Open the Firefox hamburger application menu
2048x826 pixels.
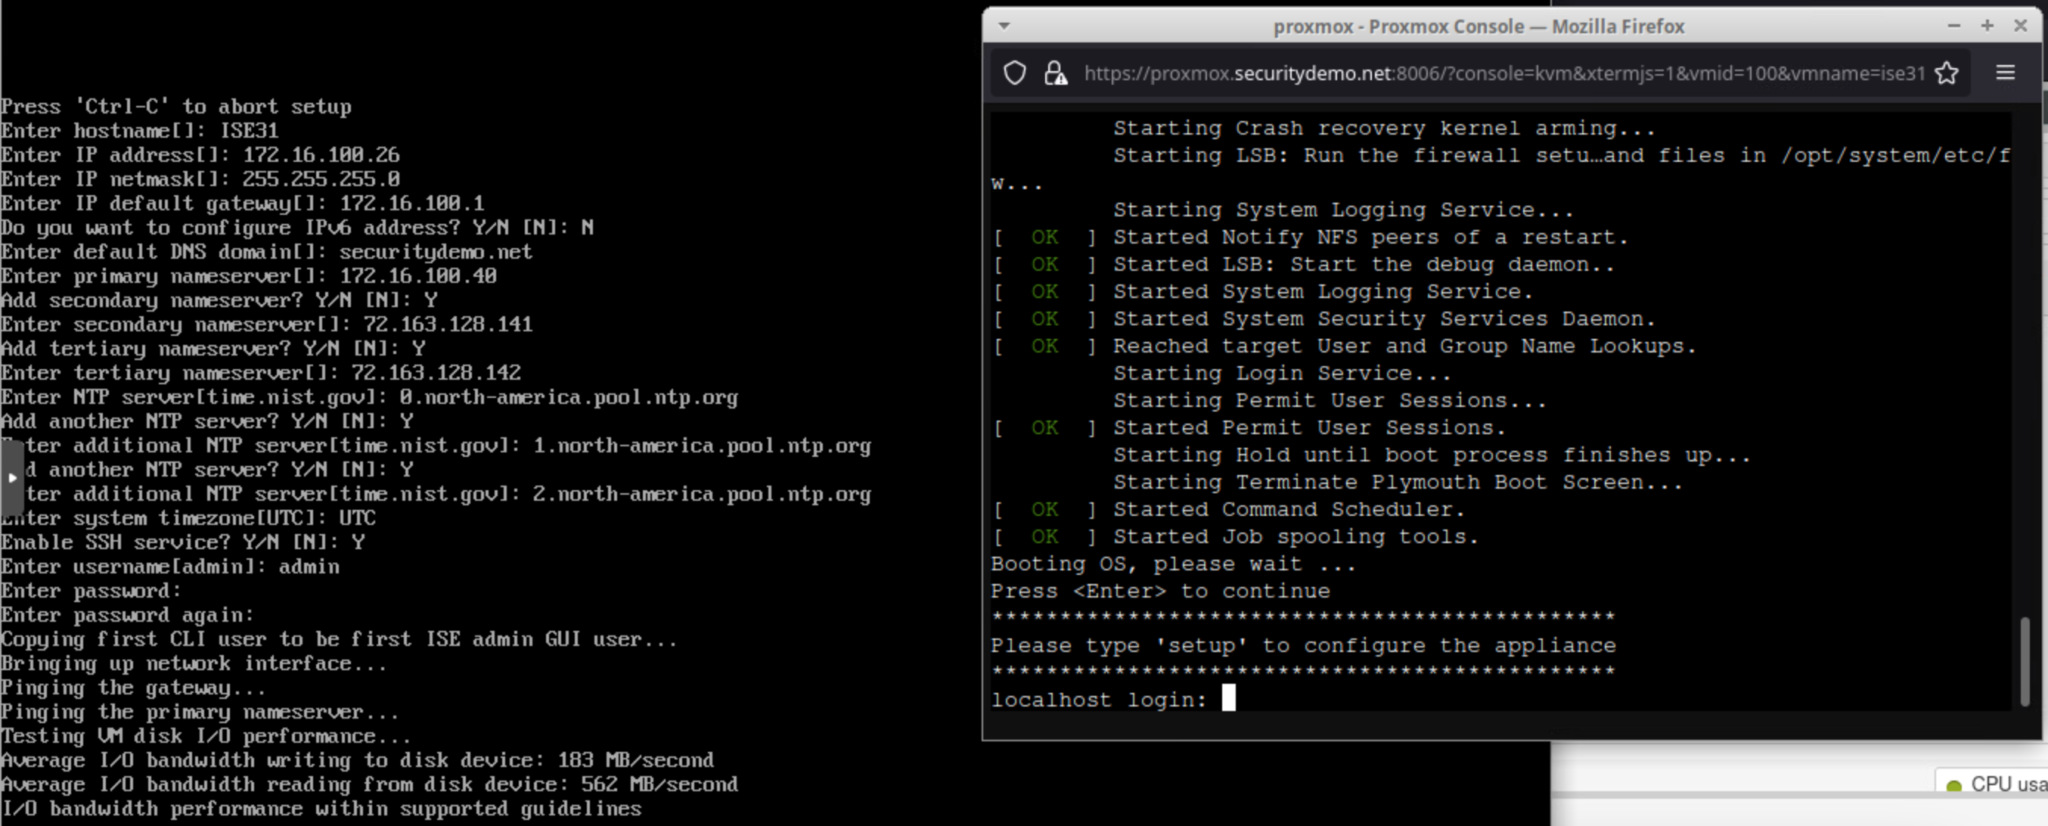click(2005, 73)
